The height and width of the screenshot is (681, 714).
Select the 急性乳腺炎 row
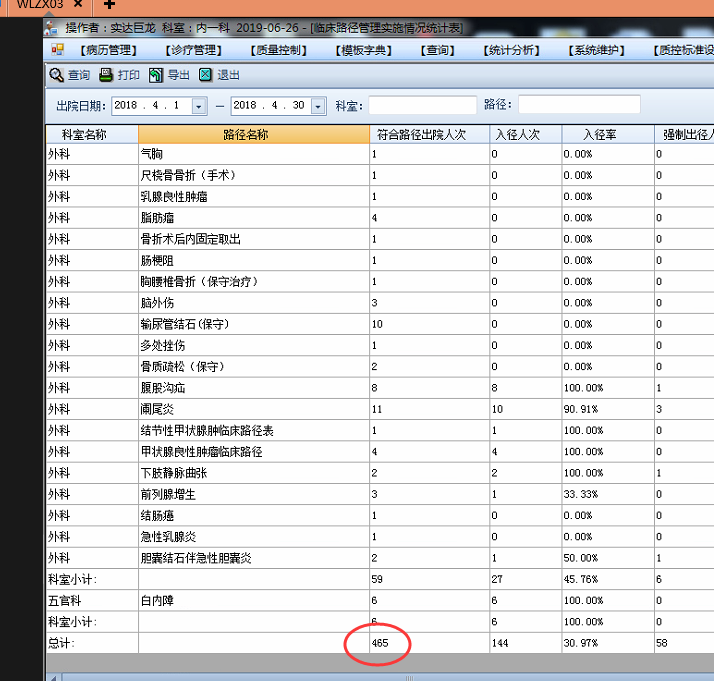point(380,537)
